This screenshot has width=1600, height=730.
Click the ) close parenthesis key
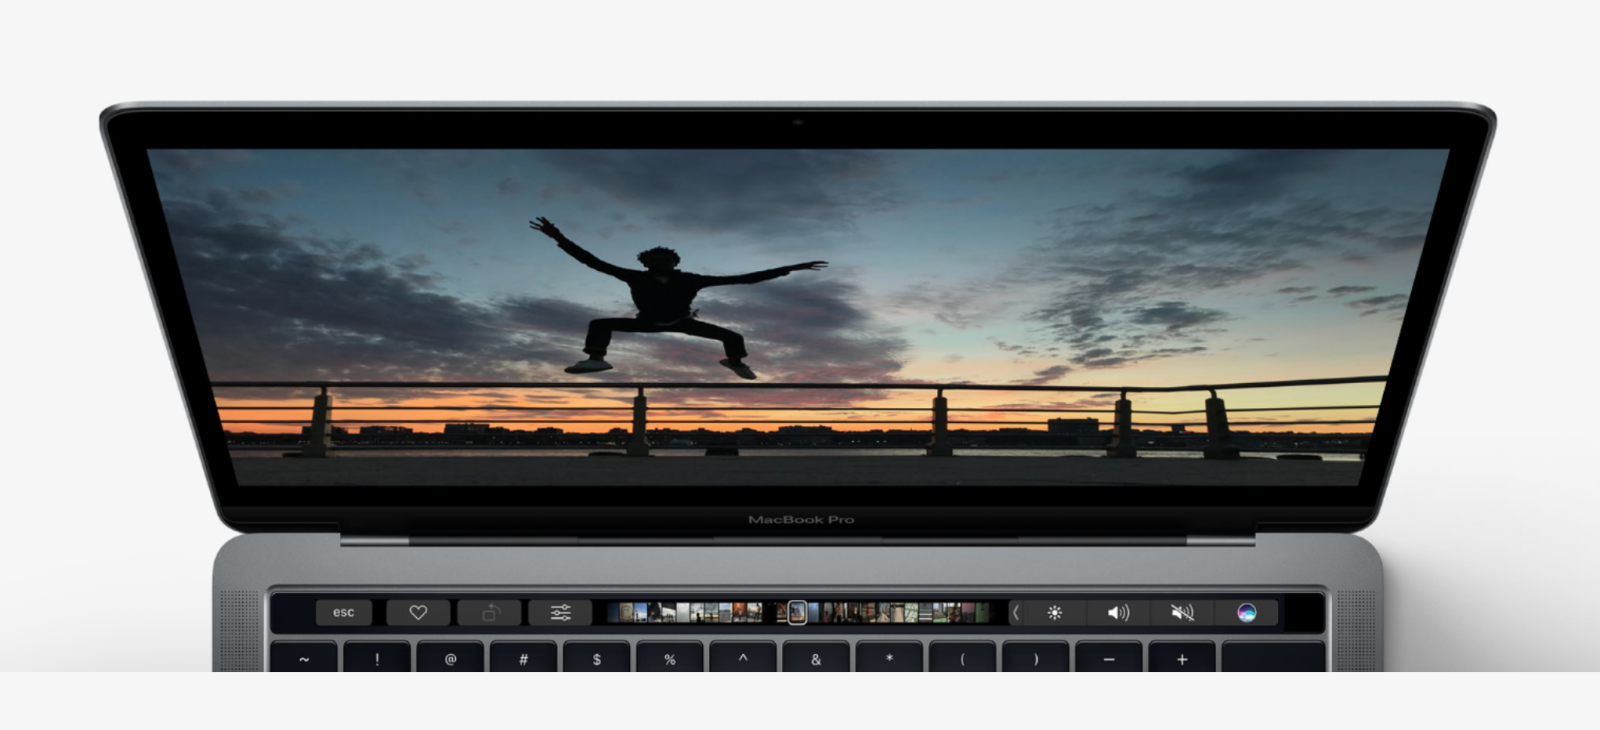point(1035,658)
